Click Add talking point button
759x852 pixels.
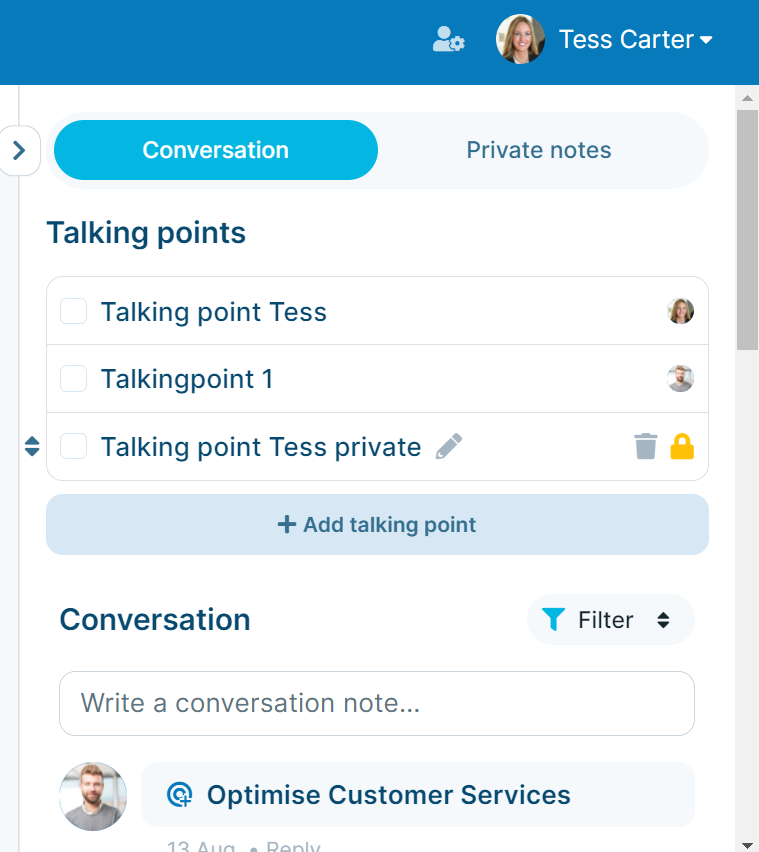(377, 524)
